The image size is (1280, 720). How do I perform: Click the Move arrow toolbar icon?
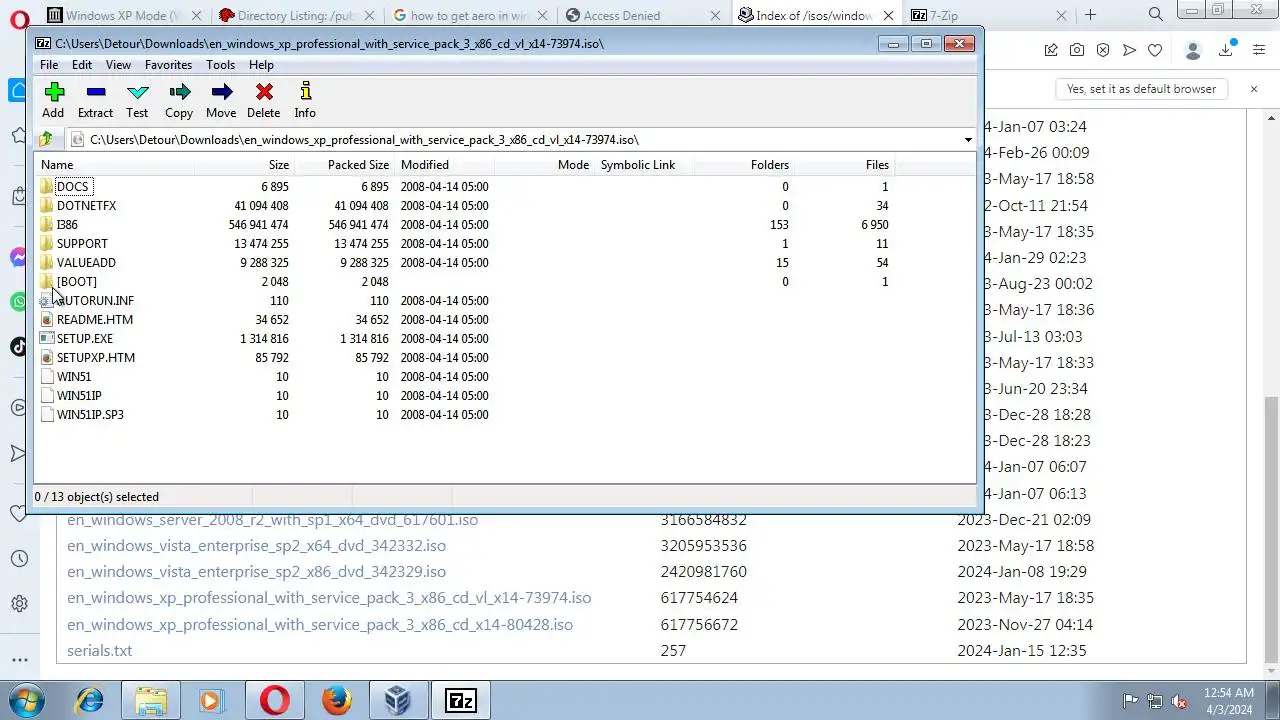pos(222,92)
